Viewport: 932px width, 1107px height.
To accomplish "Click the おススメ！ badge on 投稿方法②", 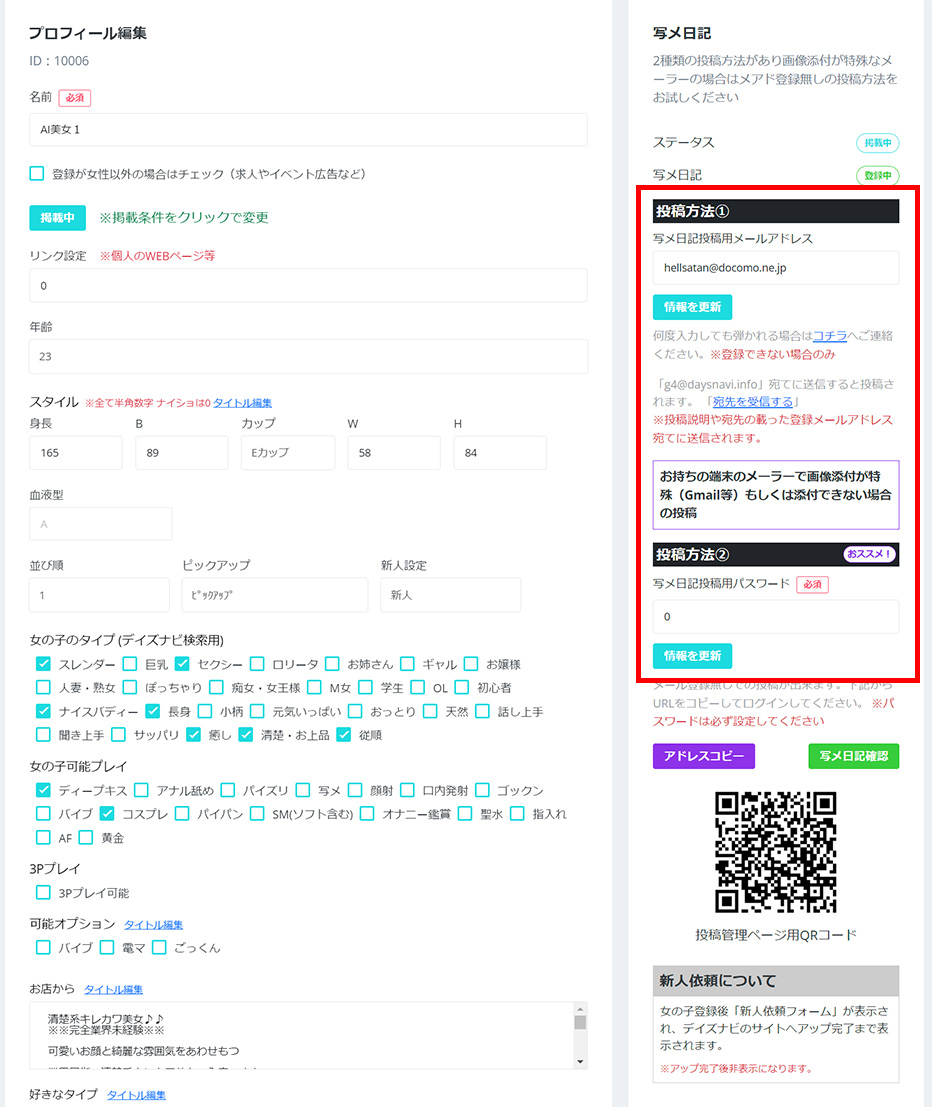I will click(x=869, y=554).
